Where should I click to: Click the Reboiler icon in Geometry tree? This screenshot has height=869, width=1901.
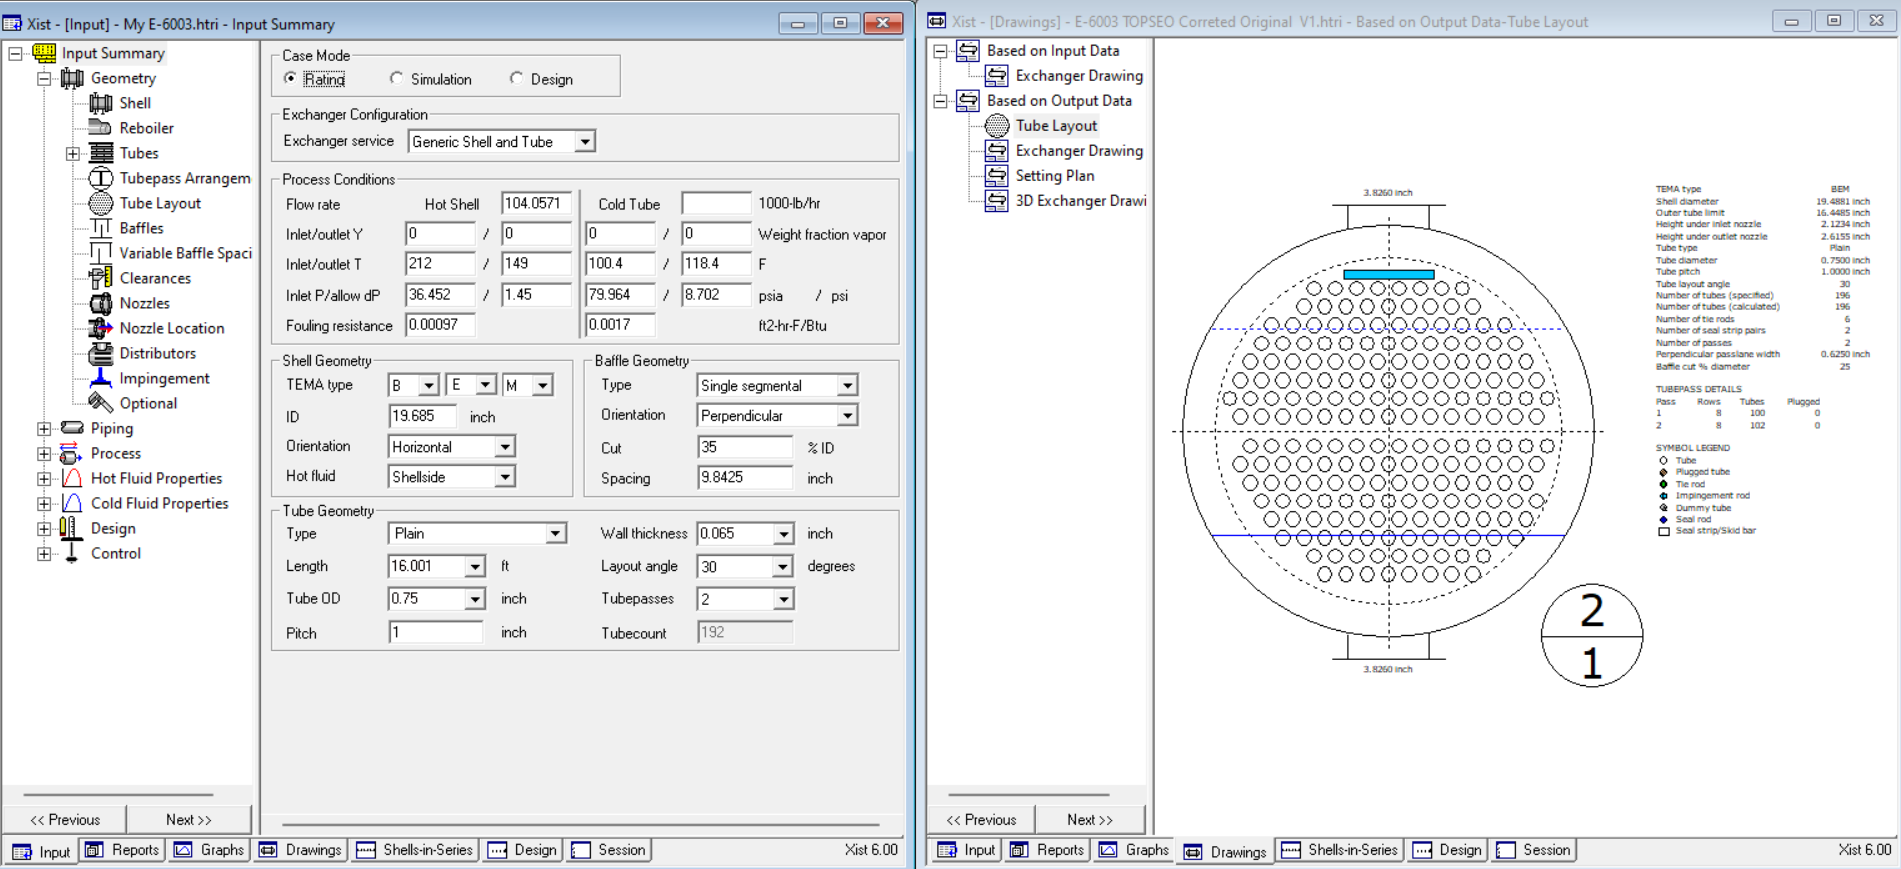(x=100, y=128)
